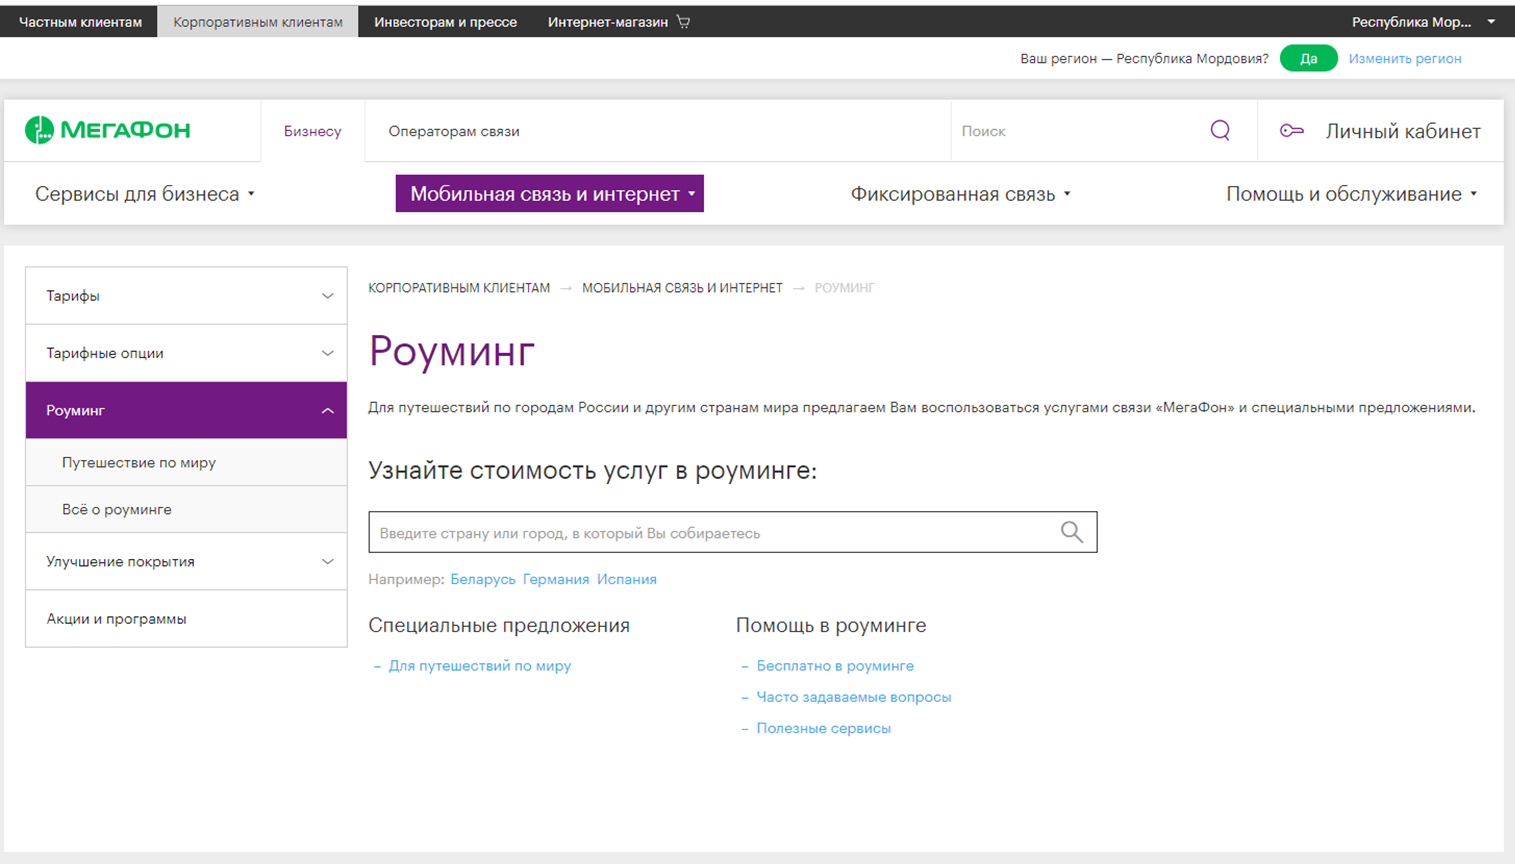
Task: Click the КОРПОРАТИВНЫМ КЛИЕНТАМ breadcrumb
Action: 459,288
